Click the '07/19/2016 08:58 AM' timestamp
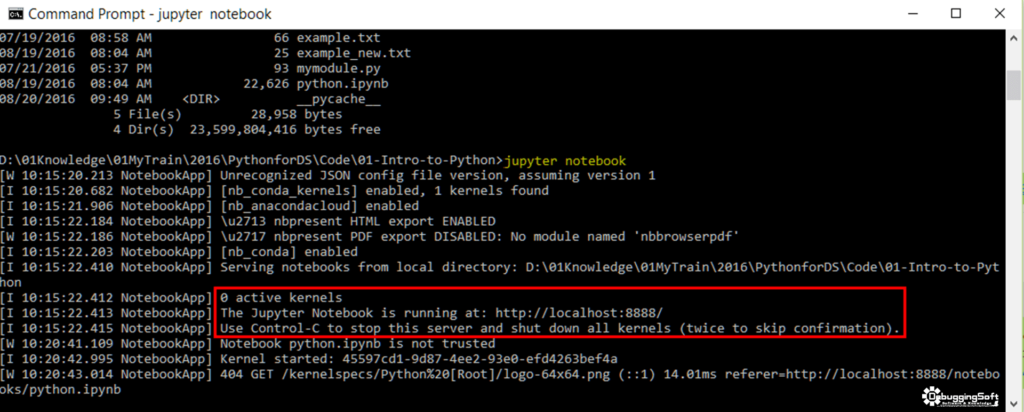The image size is (1024, 412). coord(76,38)
